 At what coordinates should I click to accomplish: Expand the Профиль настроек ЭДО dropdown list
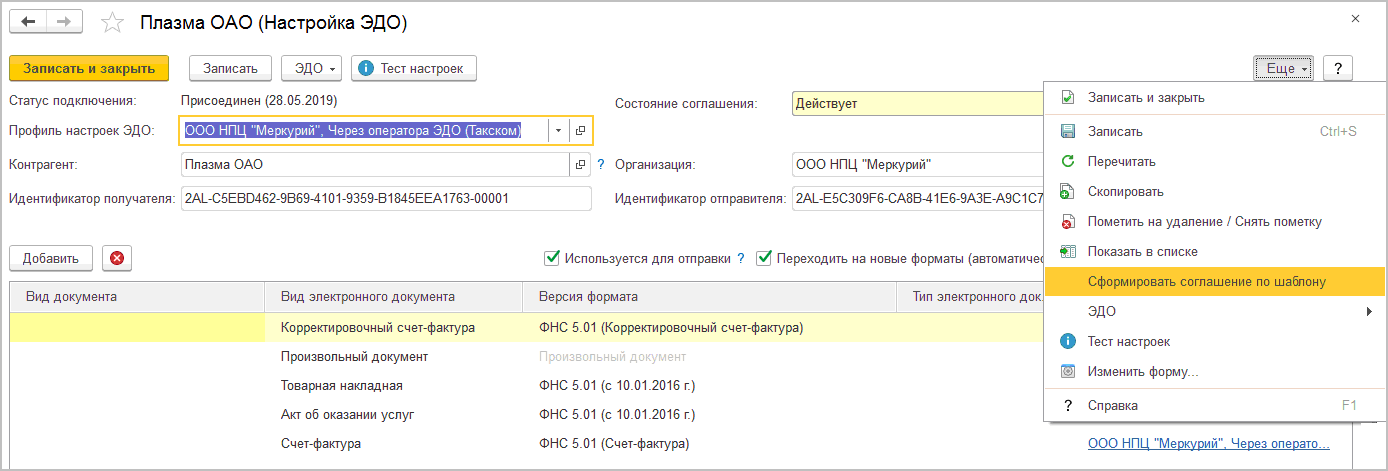[558, 131]
